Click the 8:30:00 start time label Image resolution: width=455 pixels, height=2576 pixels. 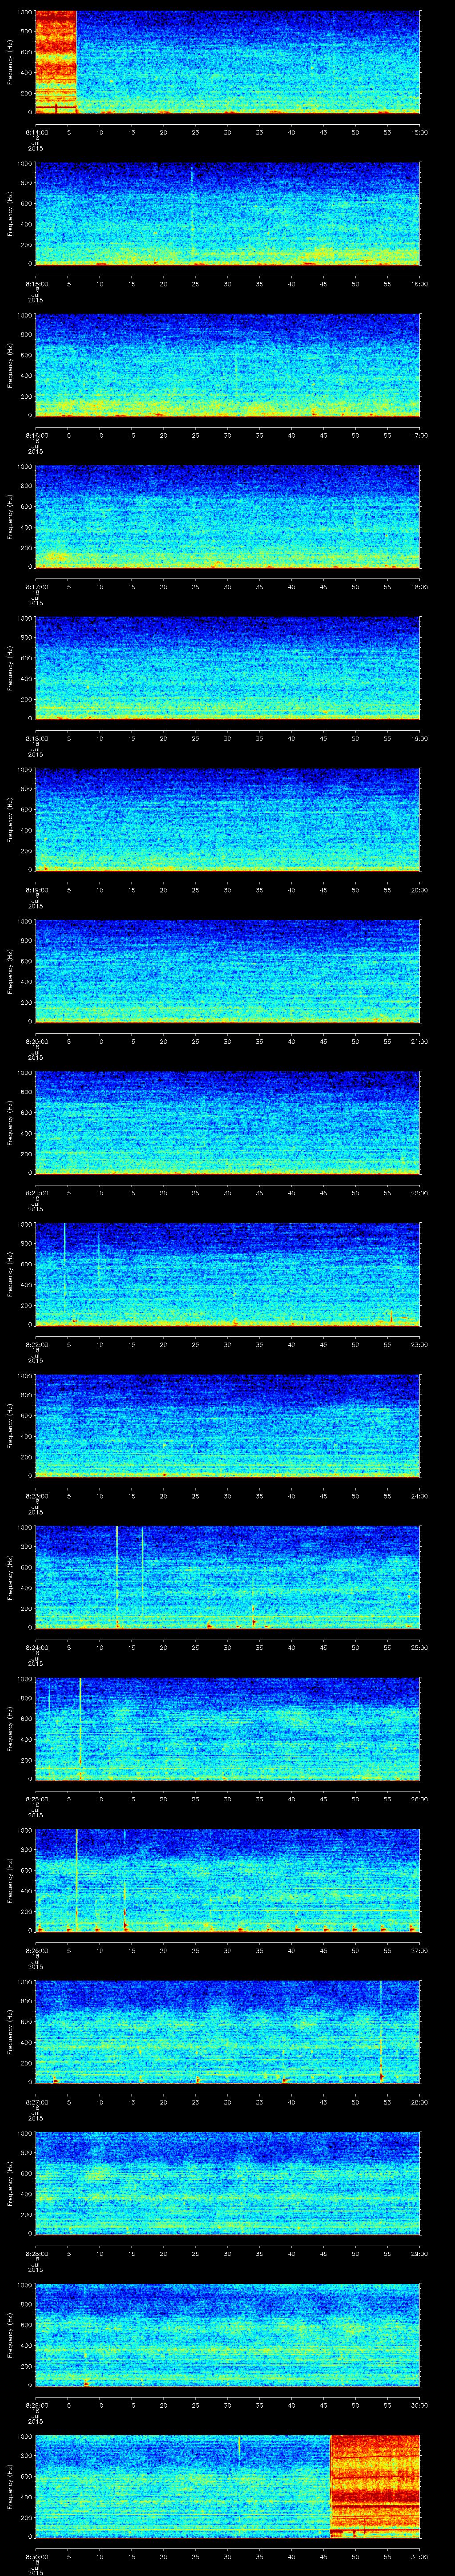37,2556
